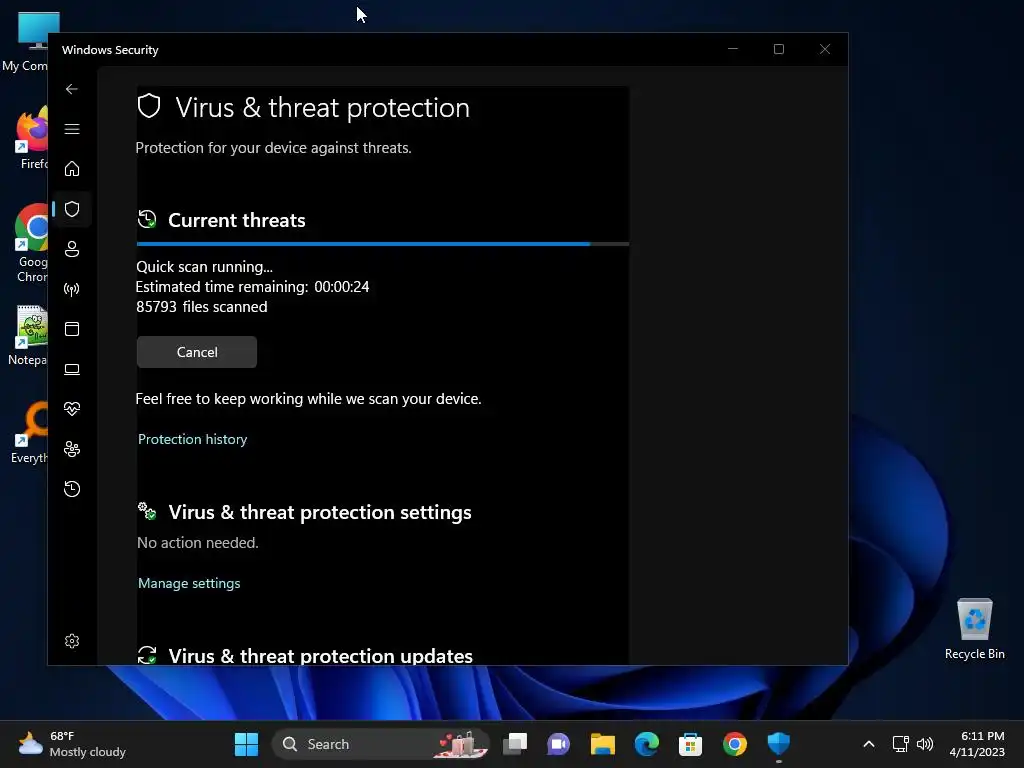Open the Windows Start menu
This screenshot has width=1024, height=768.
[246, 744]
